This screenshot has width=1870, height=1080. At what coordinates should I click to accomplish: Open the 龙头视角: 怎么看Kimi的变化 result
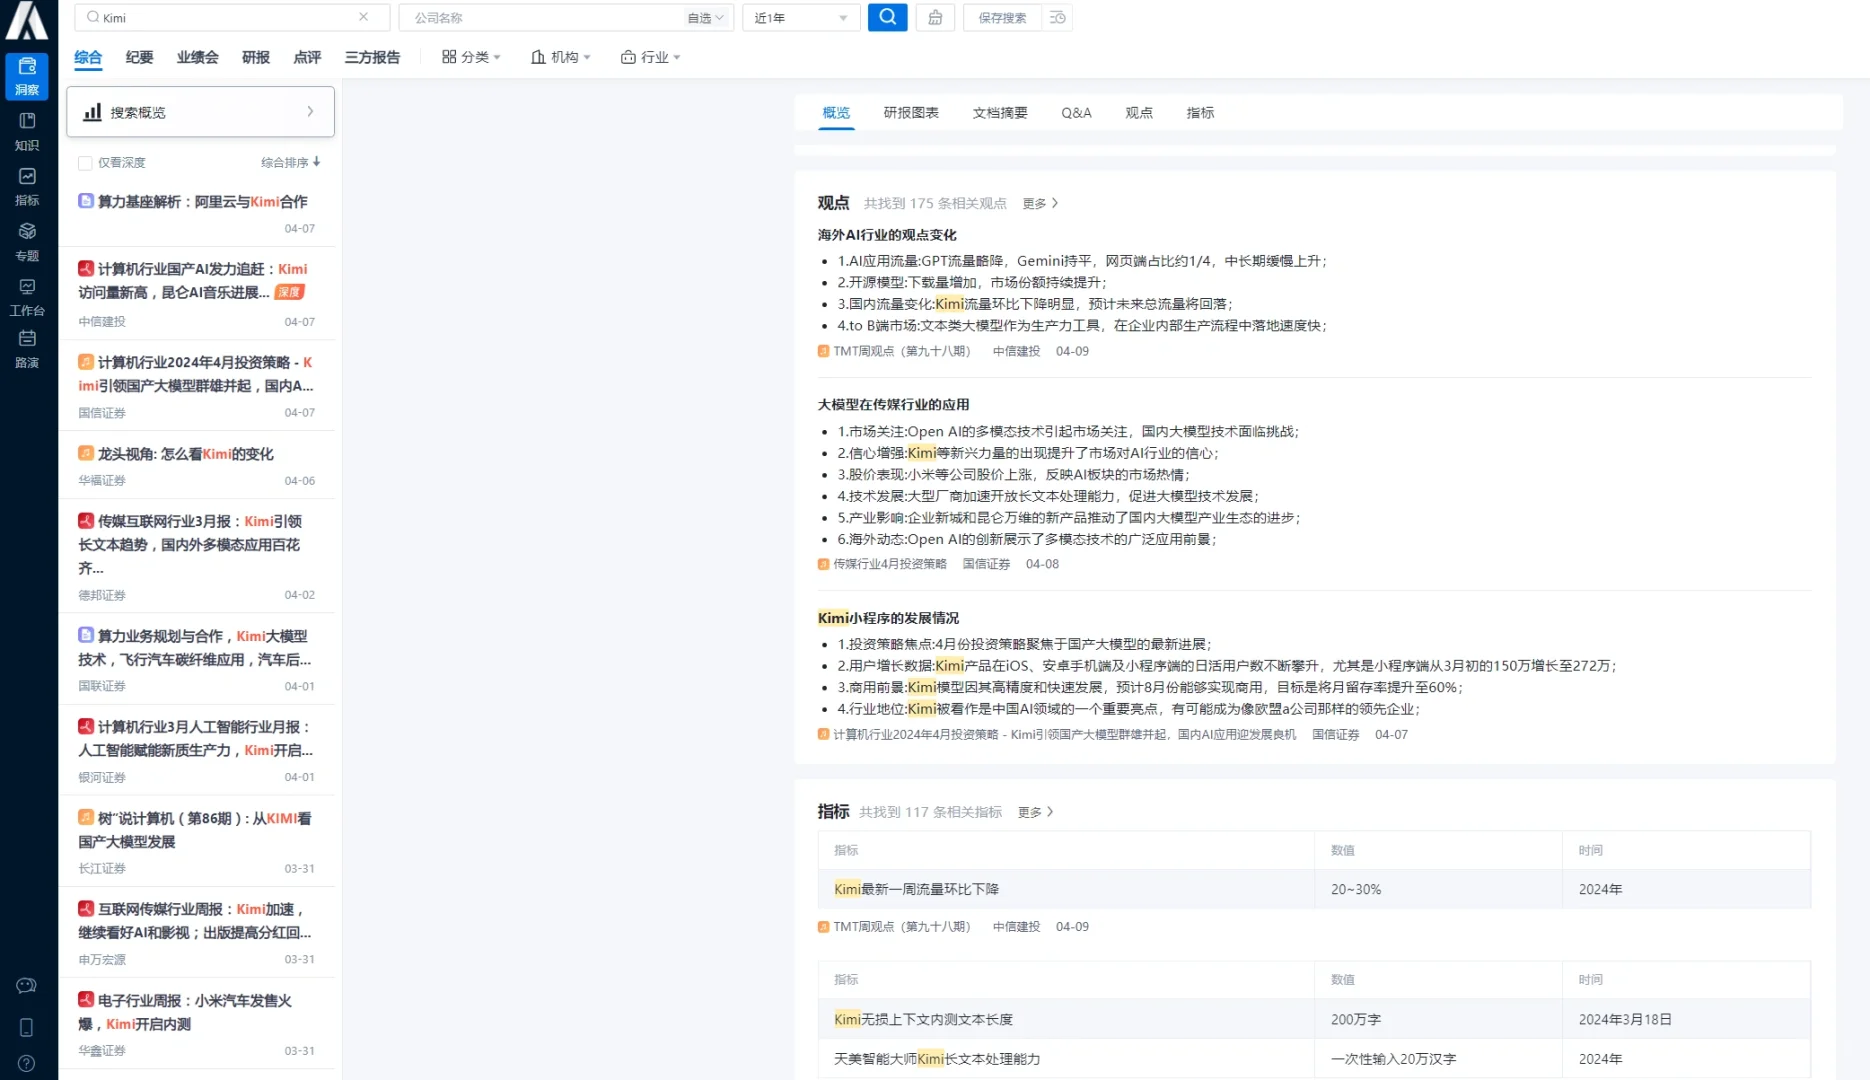(x=186, y=454)
